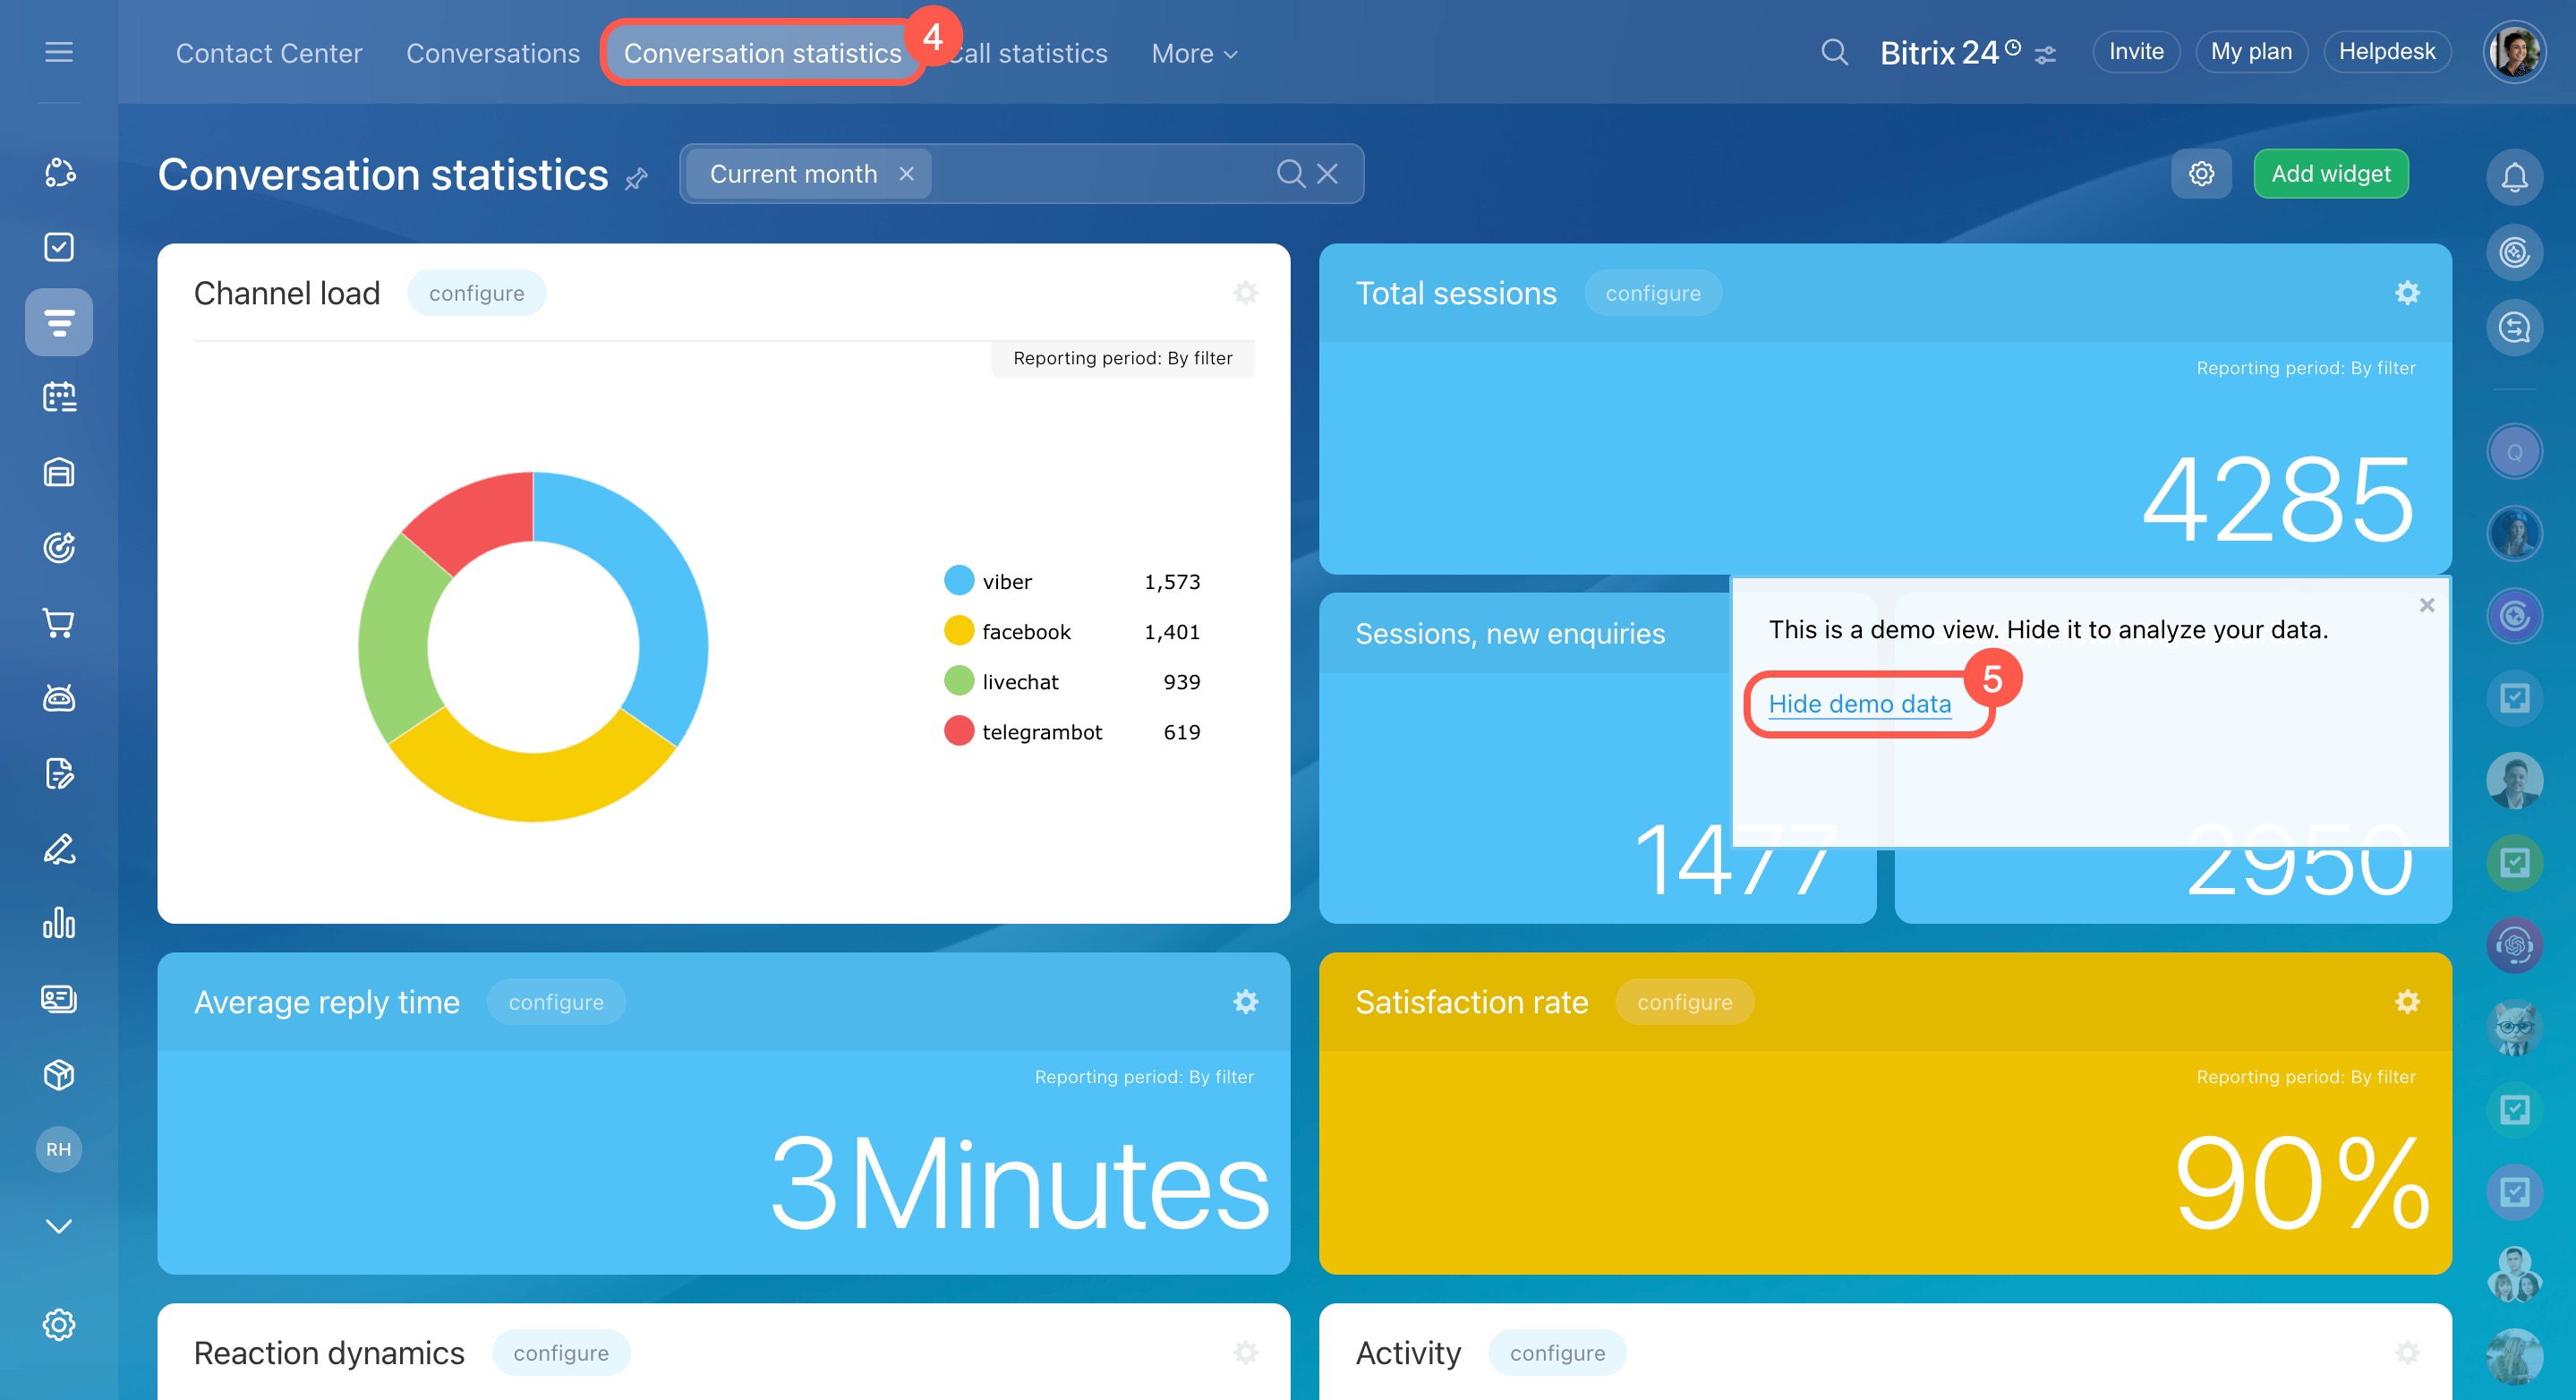Switch to the Conversations tab
Viewport: 2576px width, 1400px height.
click(492, 53)
